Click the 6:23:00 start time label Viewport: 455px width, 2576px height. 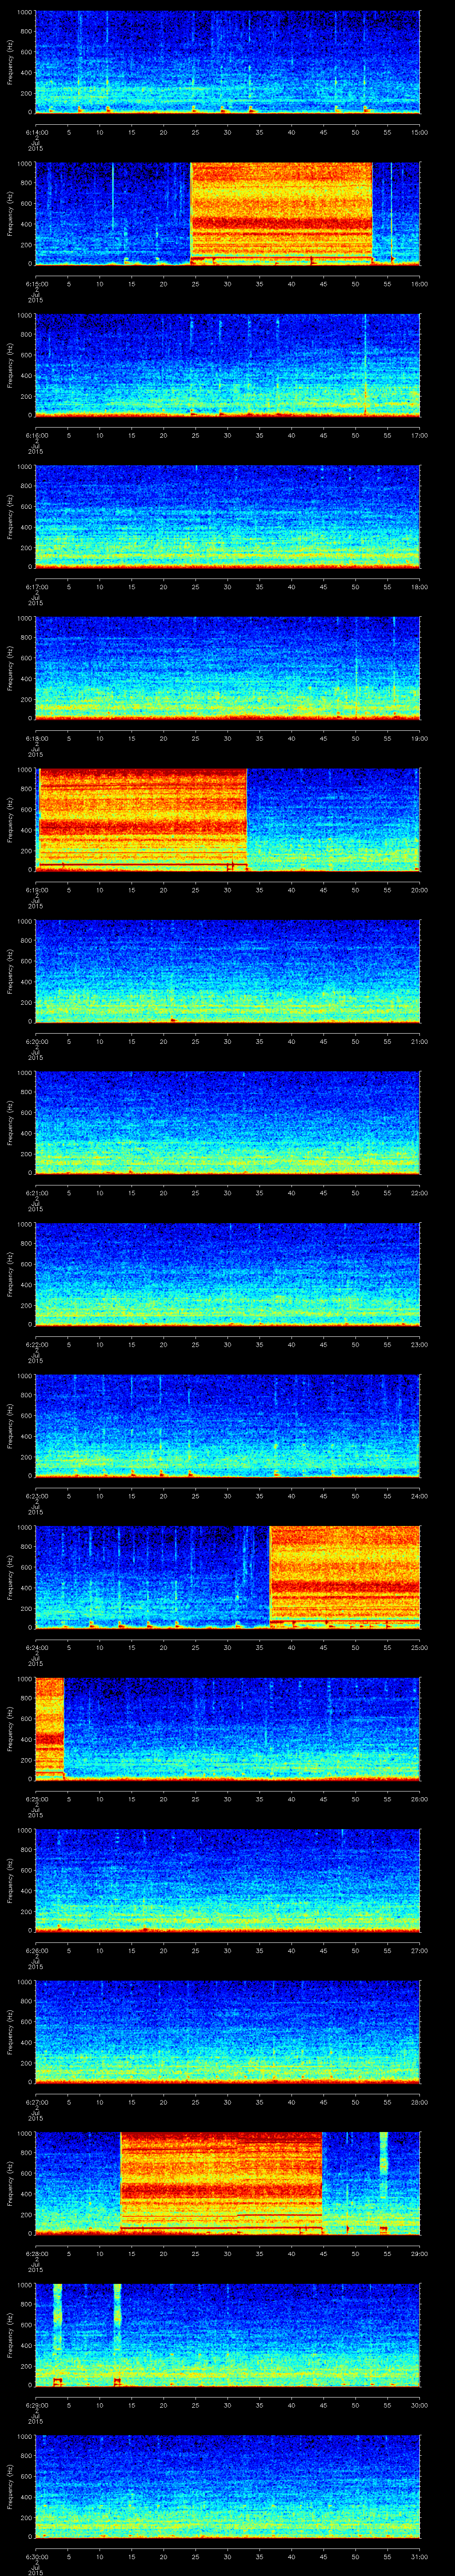coord(36,1495)
